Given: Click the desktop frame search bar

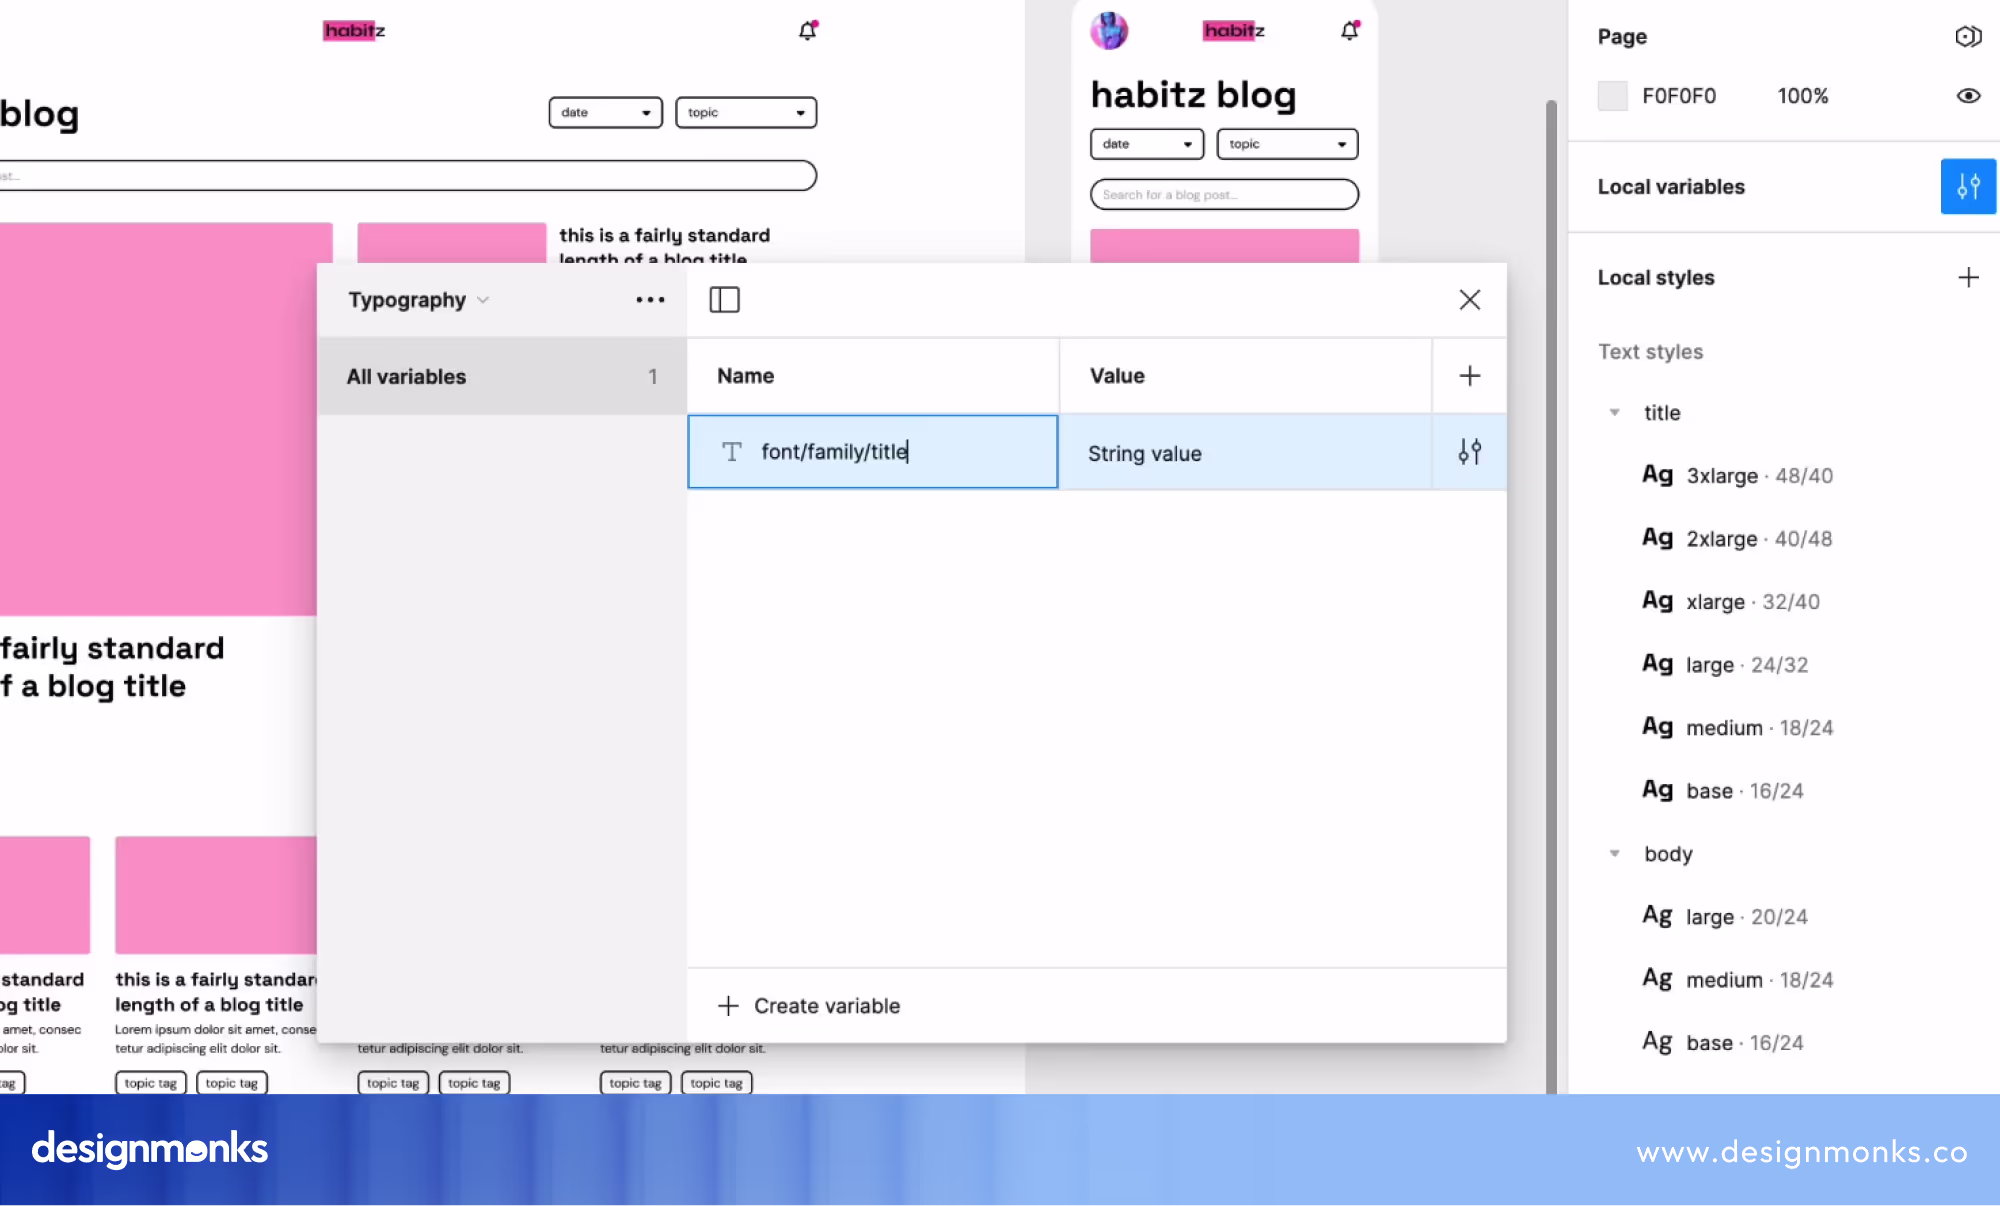Looking at the screenshot, I should point(408,175).
